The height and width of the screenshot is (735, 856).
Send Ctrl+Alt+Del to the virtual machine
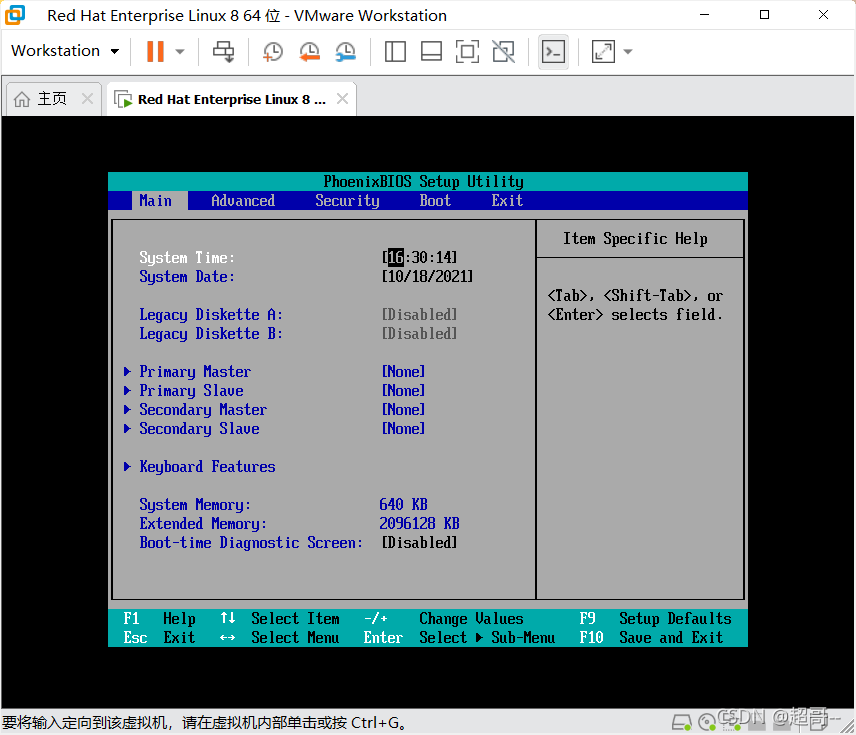[223, 51]
